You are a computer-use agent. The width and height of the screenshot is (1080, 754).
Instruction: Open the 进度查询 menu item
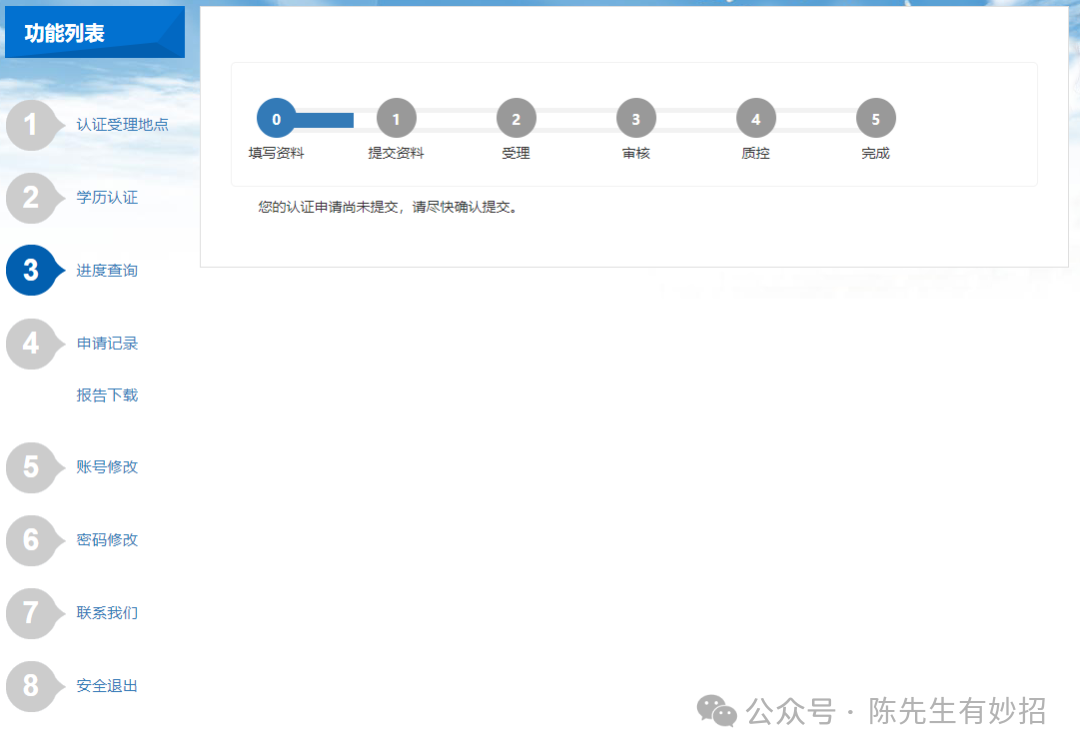pyautogui.click(x=107, y=270)
